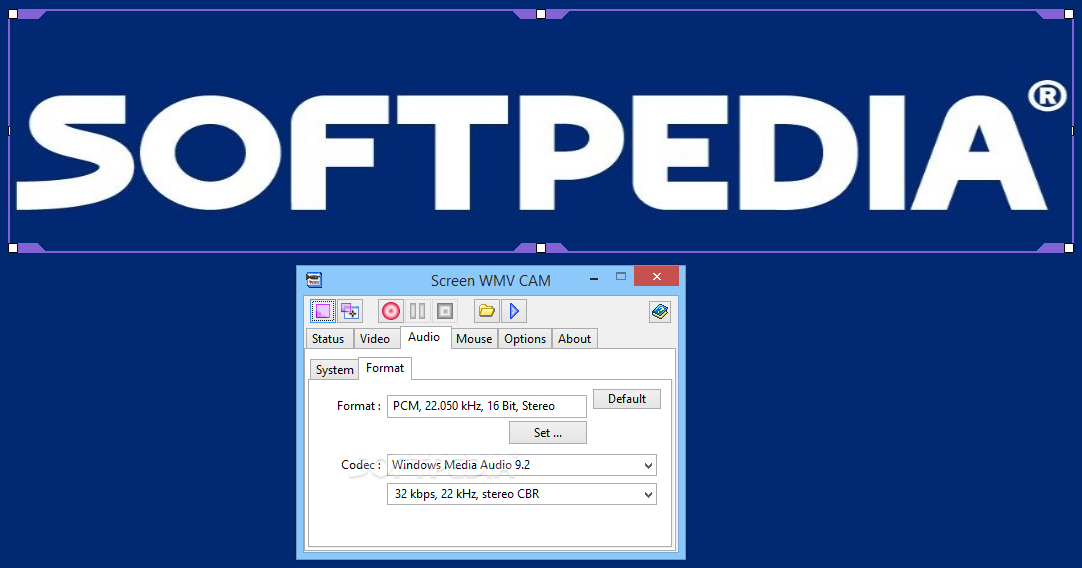1082x568 pixels.
Task: Maximize the Screen WMV CAM window
Action: coord(621,277)
